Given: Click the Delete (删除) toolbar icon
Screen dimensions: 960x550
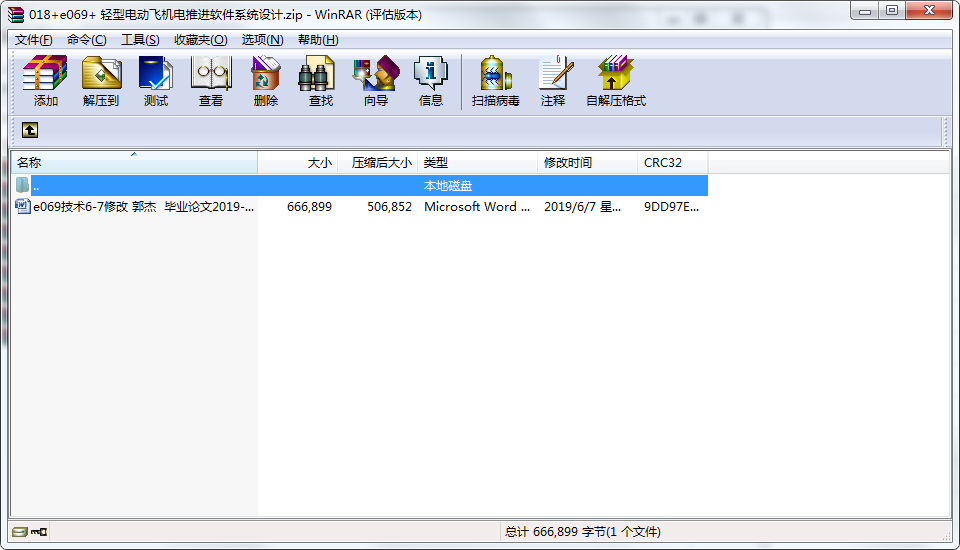Looking at the screenshot, I should point(266,81).
